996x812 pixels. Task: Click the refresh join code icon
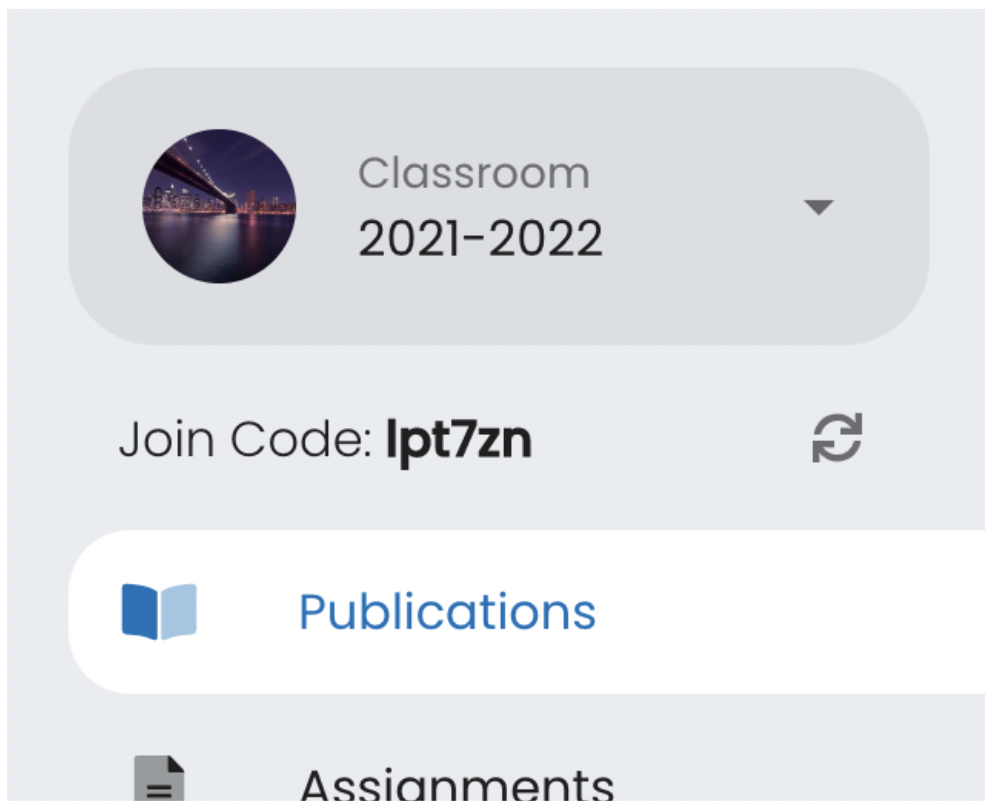click(x=836, y=439)
